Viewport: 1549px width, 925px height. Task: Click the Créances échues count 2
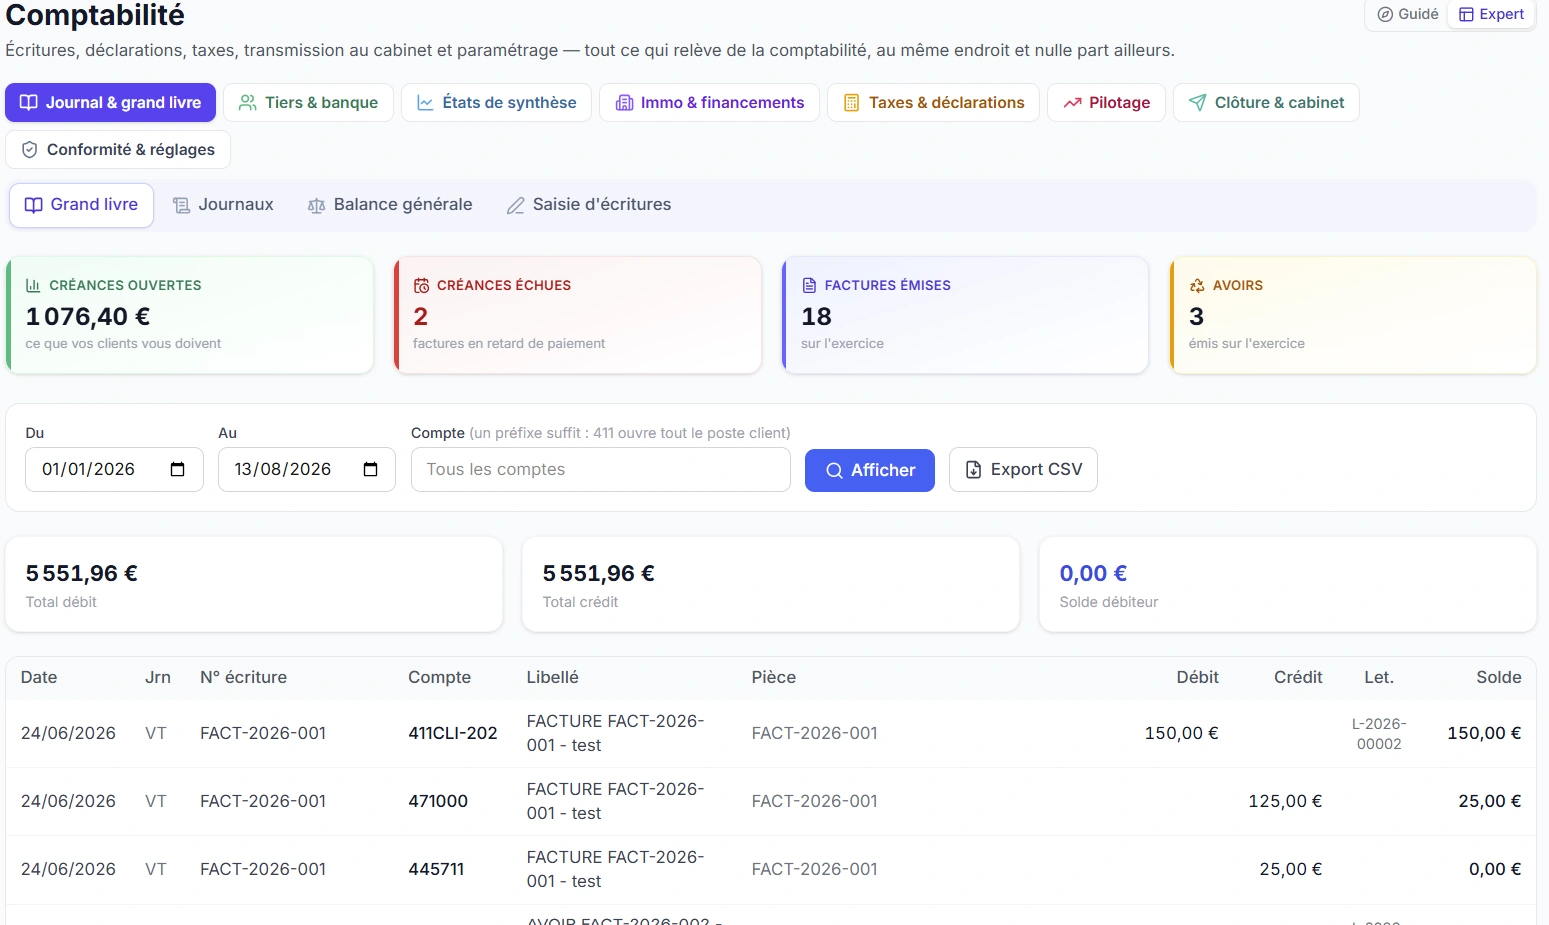pyautogui.click(x=421, y=317)
